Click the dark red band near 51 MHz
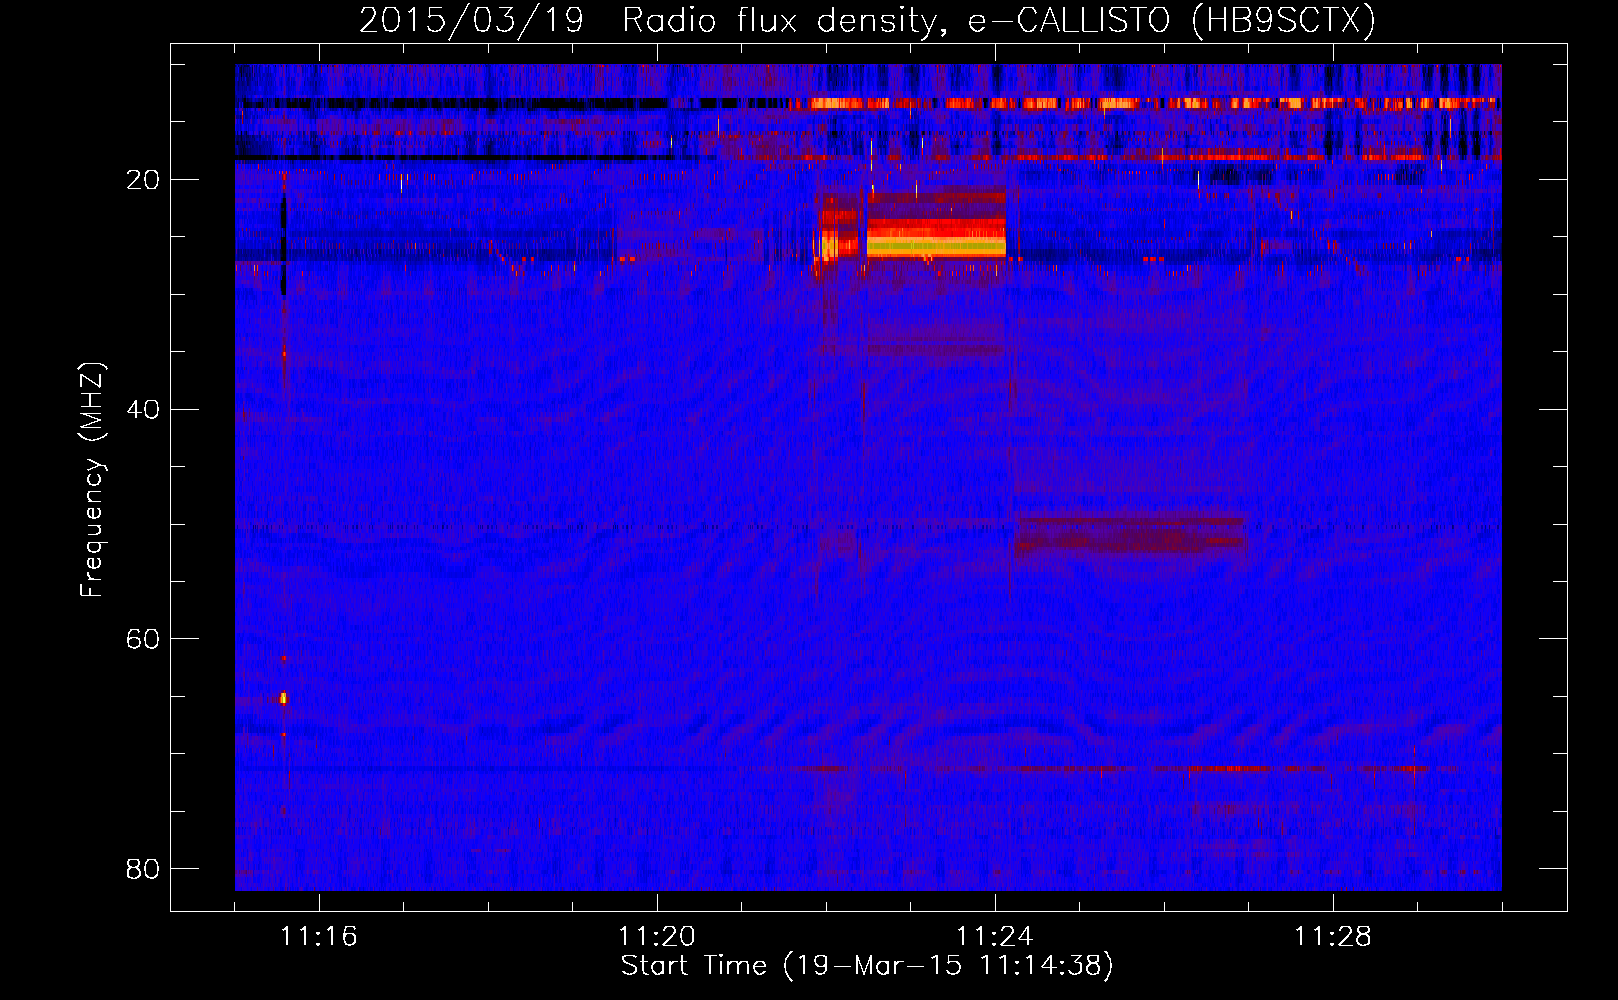Image resolution: width=1618 pixels, height=1000 pixels. click(x=1130, y=535)
